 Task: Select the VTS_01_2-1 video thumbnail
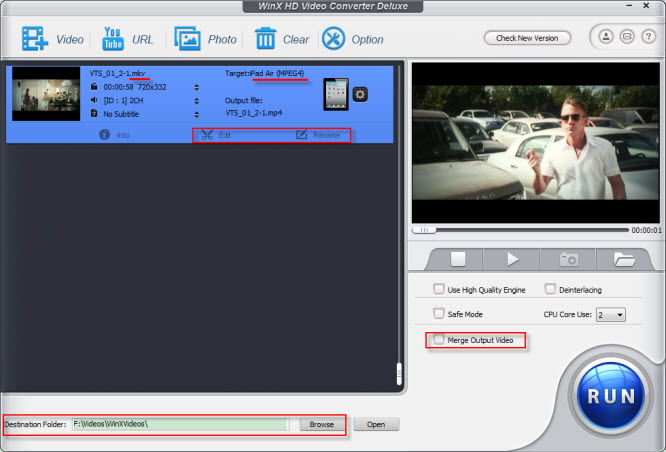tap(46, 94)
